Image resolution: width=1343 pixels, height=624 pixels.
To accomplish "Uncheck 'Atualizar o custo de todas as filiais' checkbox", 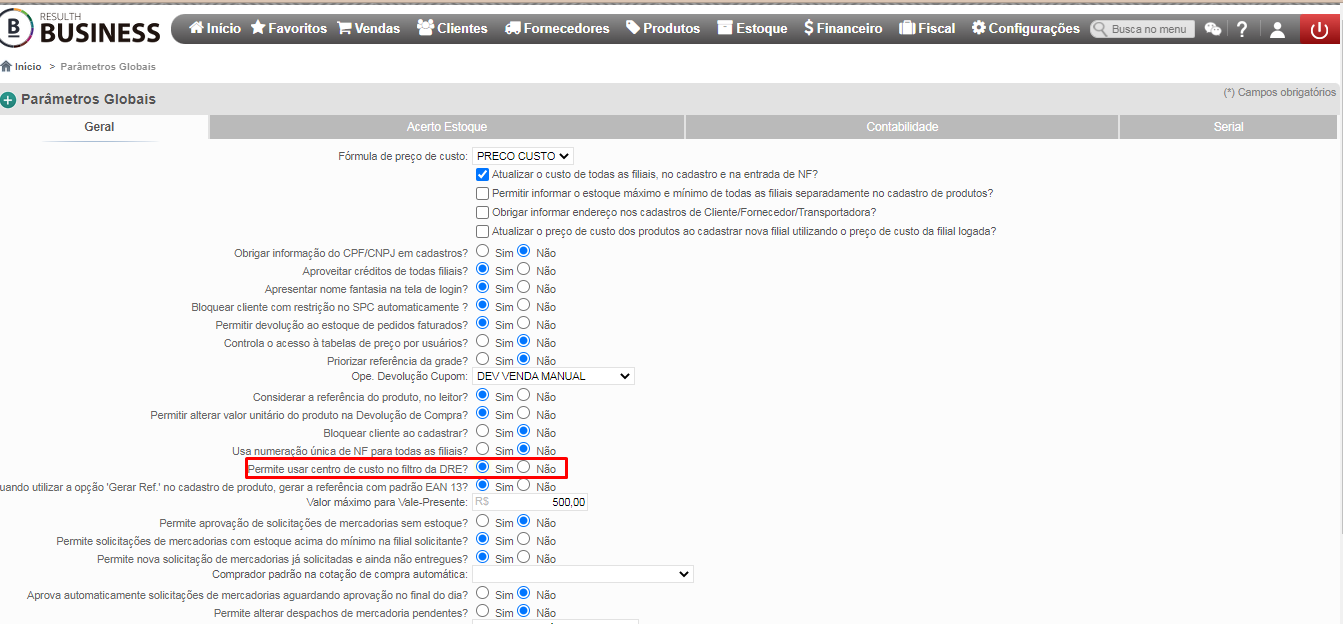I will [483, 174].
